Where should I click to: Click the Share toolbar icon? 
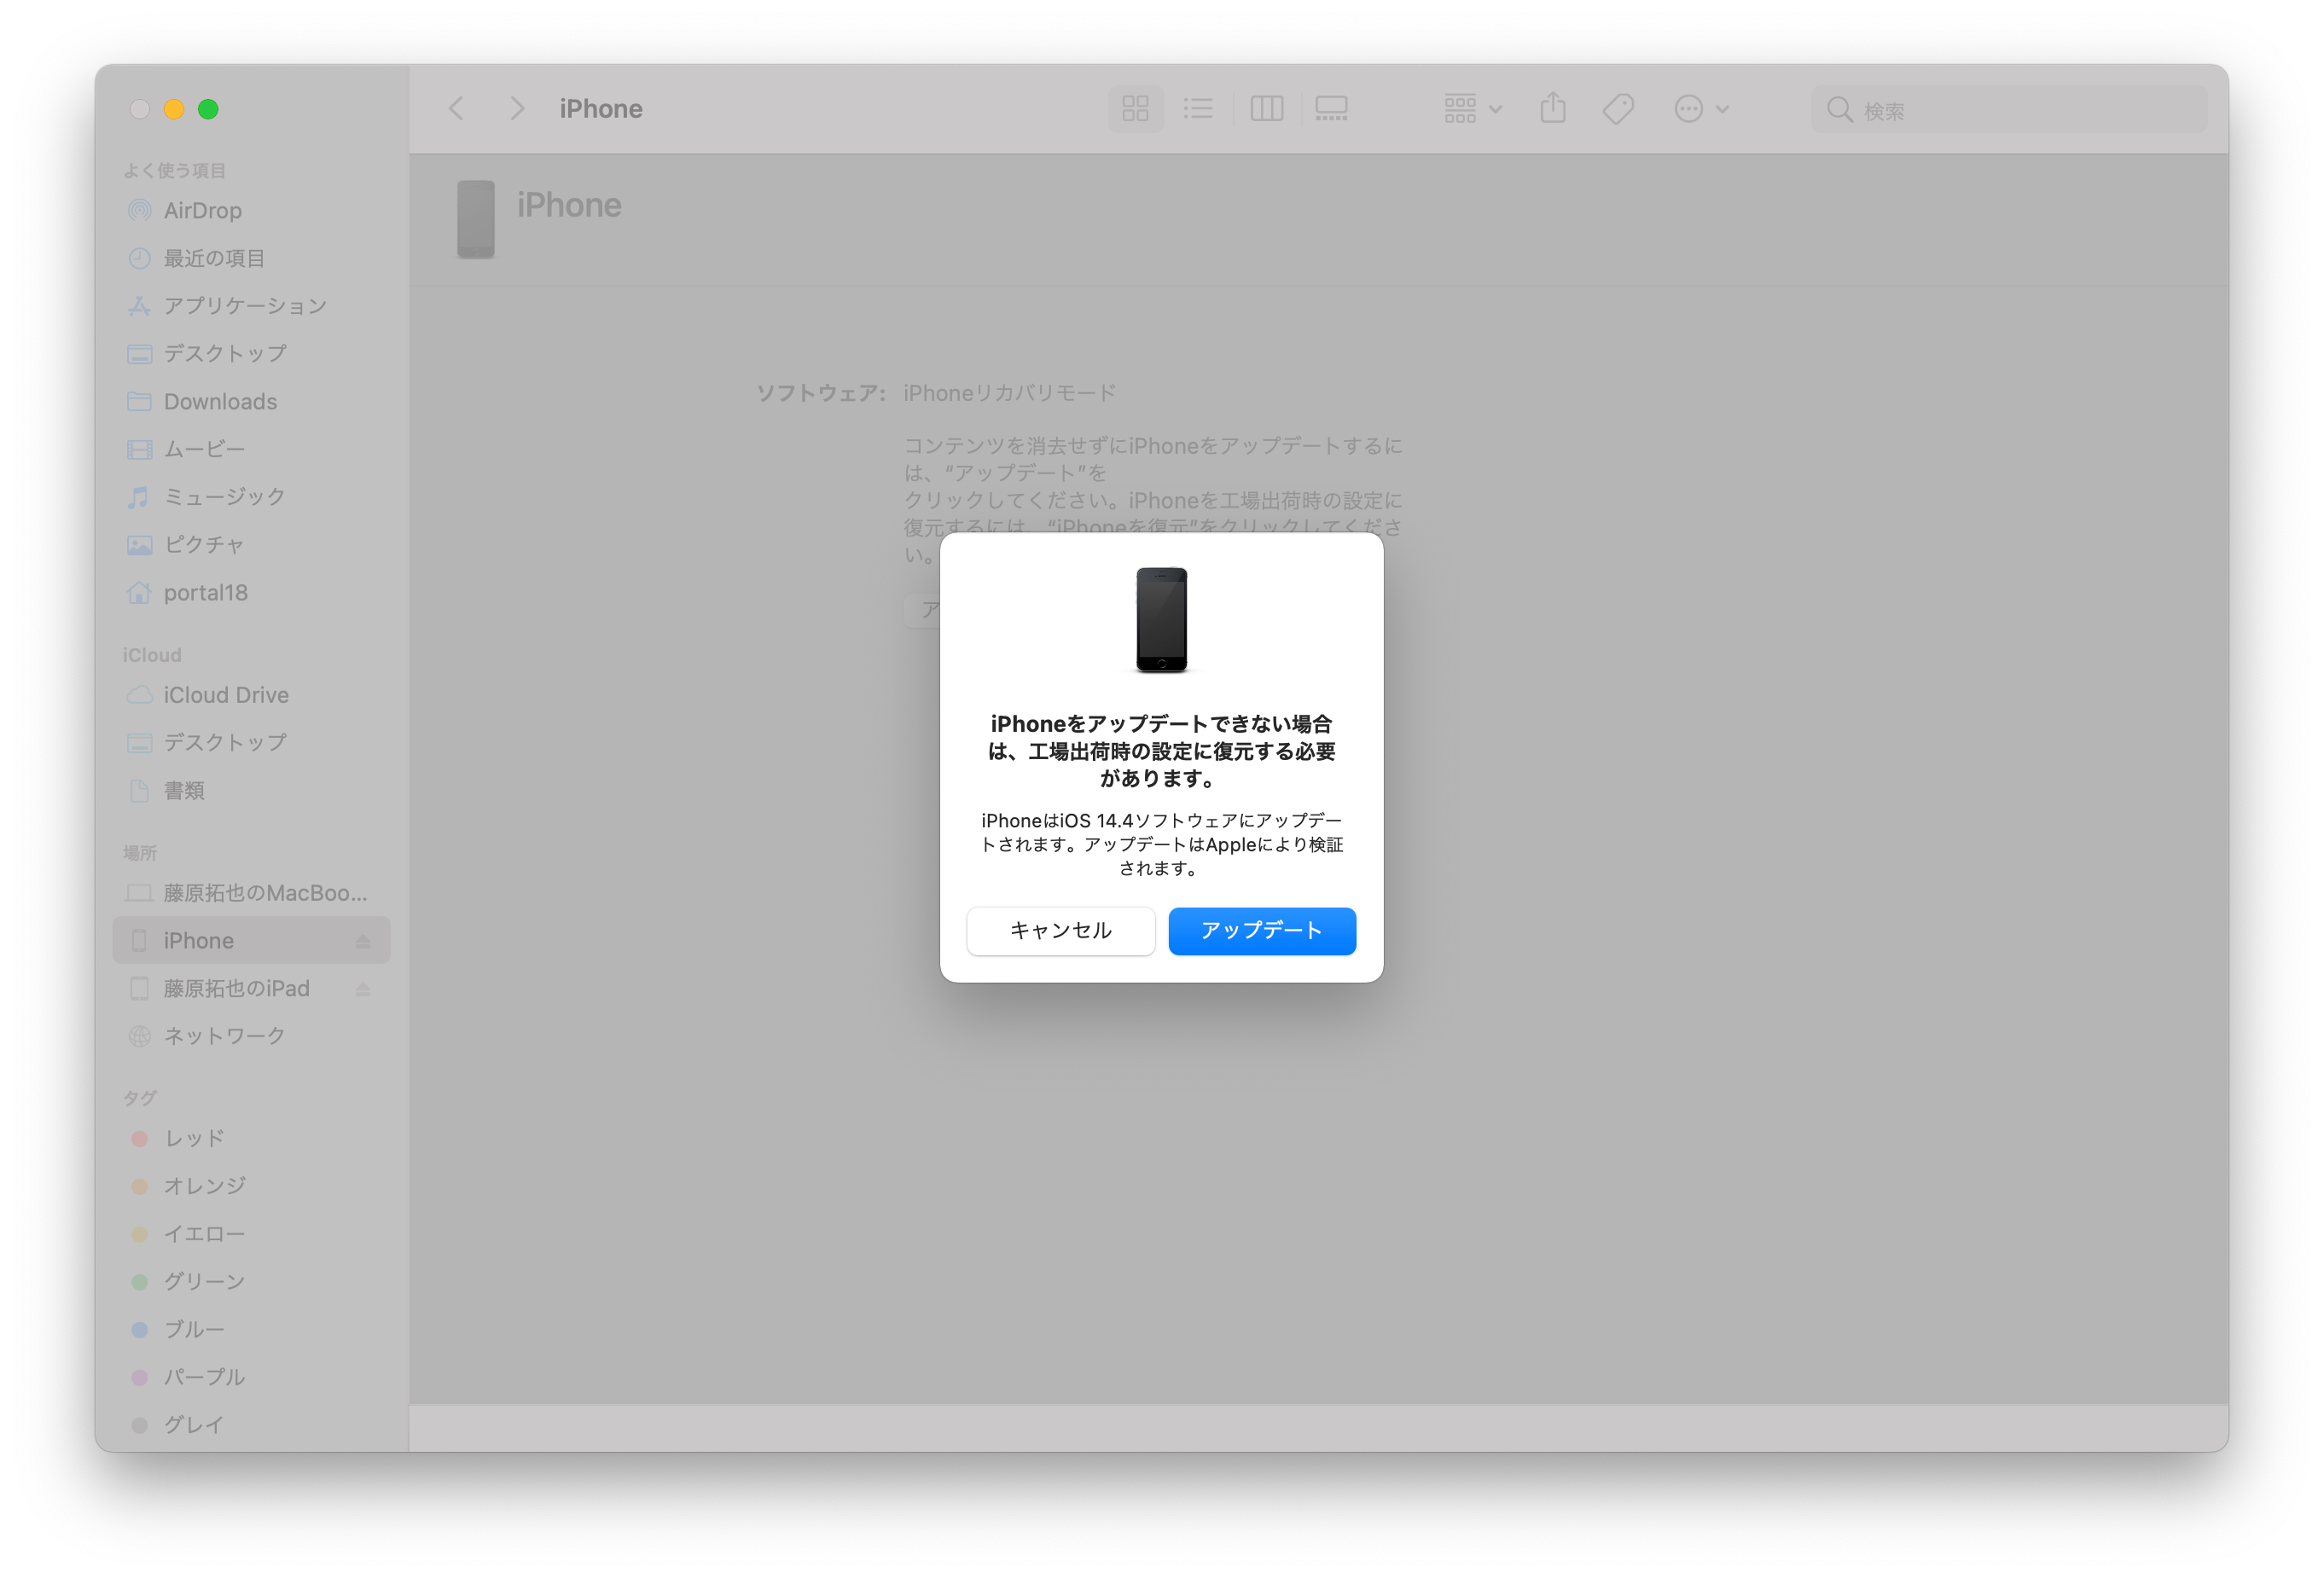pos(1552,108)
